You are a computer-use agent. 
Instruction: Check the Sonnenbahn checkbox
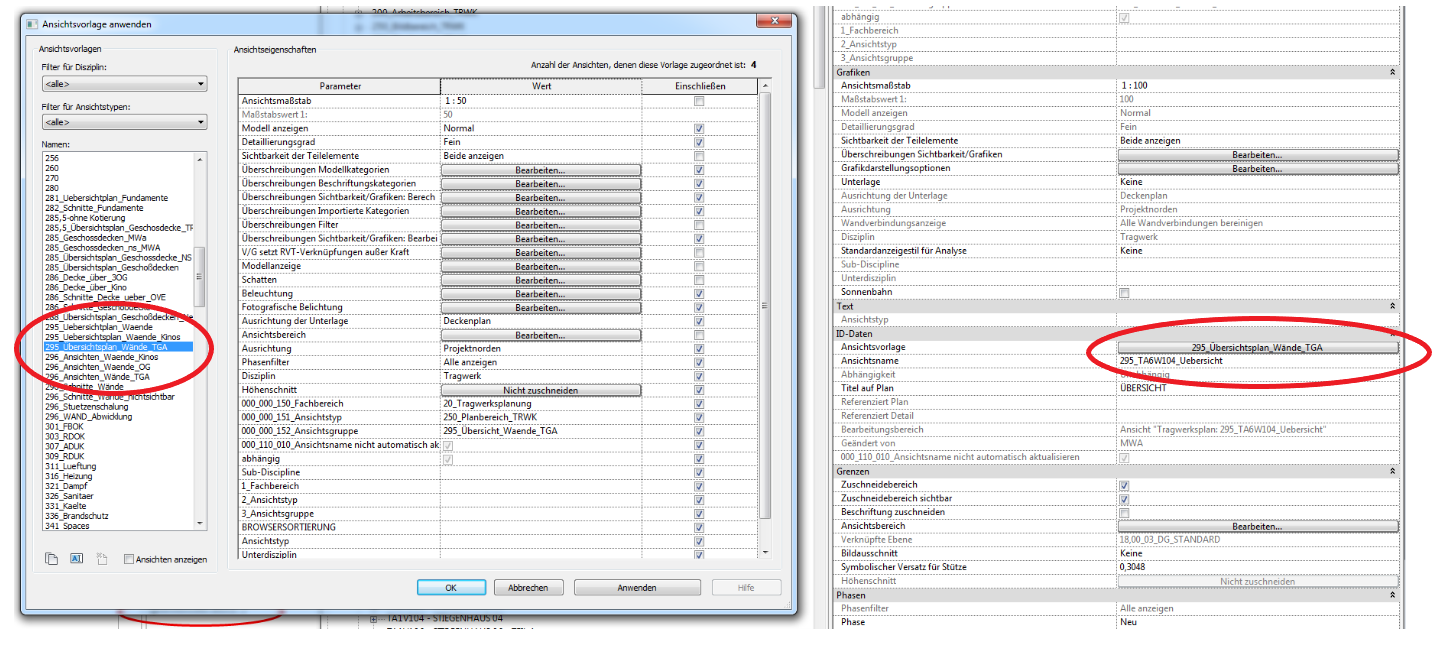(1124, 292)
